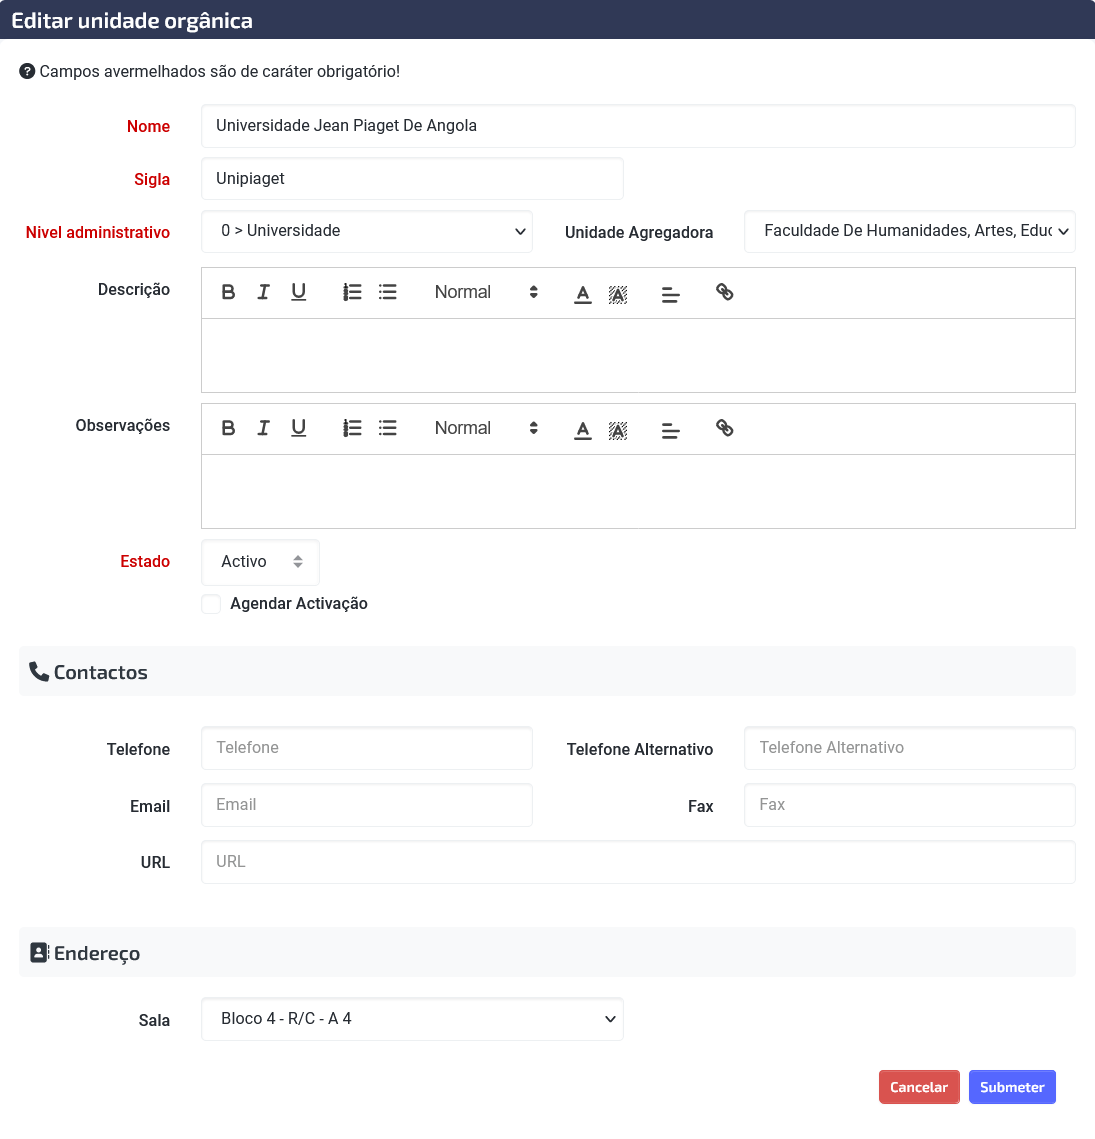Open the Estado dropdown showing Activo
Viewport: 1095px width, 1139px height.
[x=260, y=562]
